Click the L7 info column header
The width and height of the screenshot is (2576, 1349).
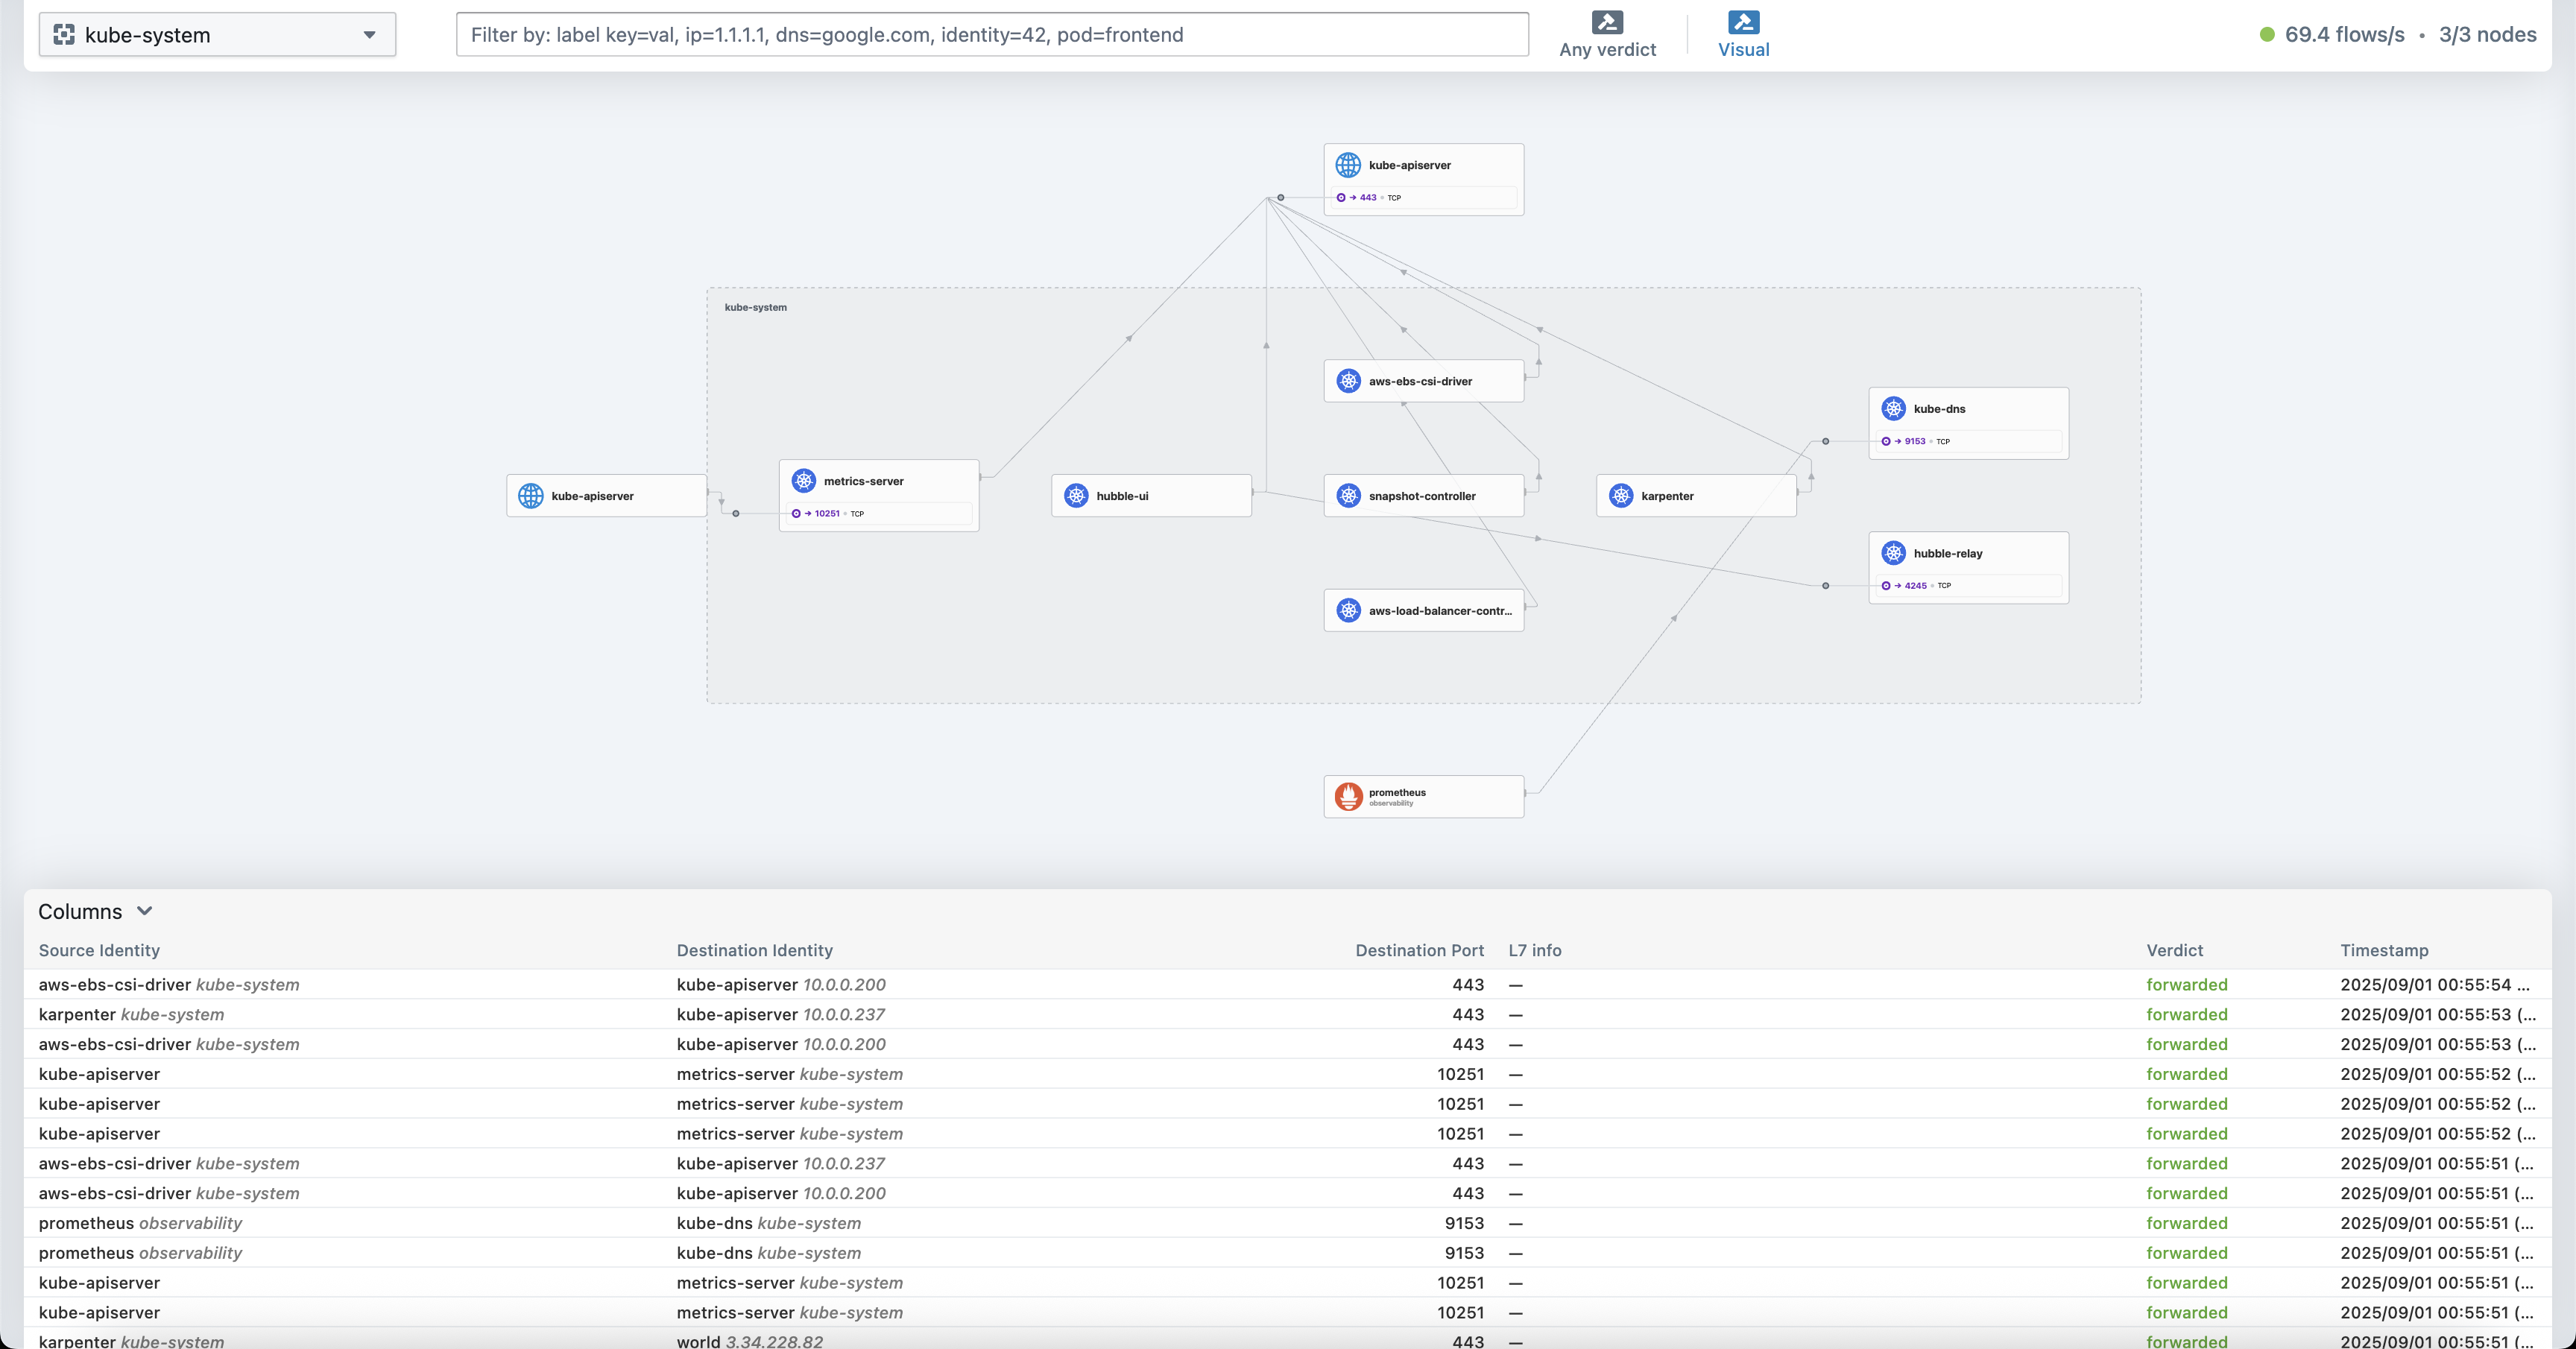(x=1534, y=951)
